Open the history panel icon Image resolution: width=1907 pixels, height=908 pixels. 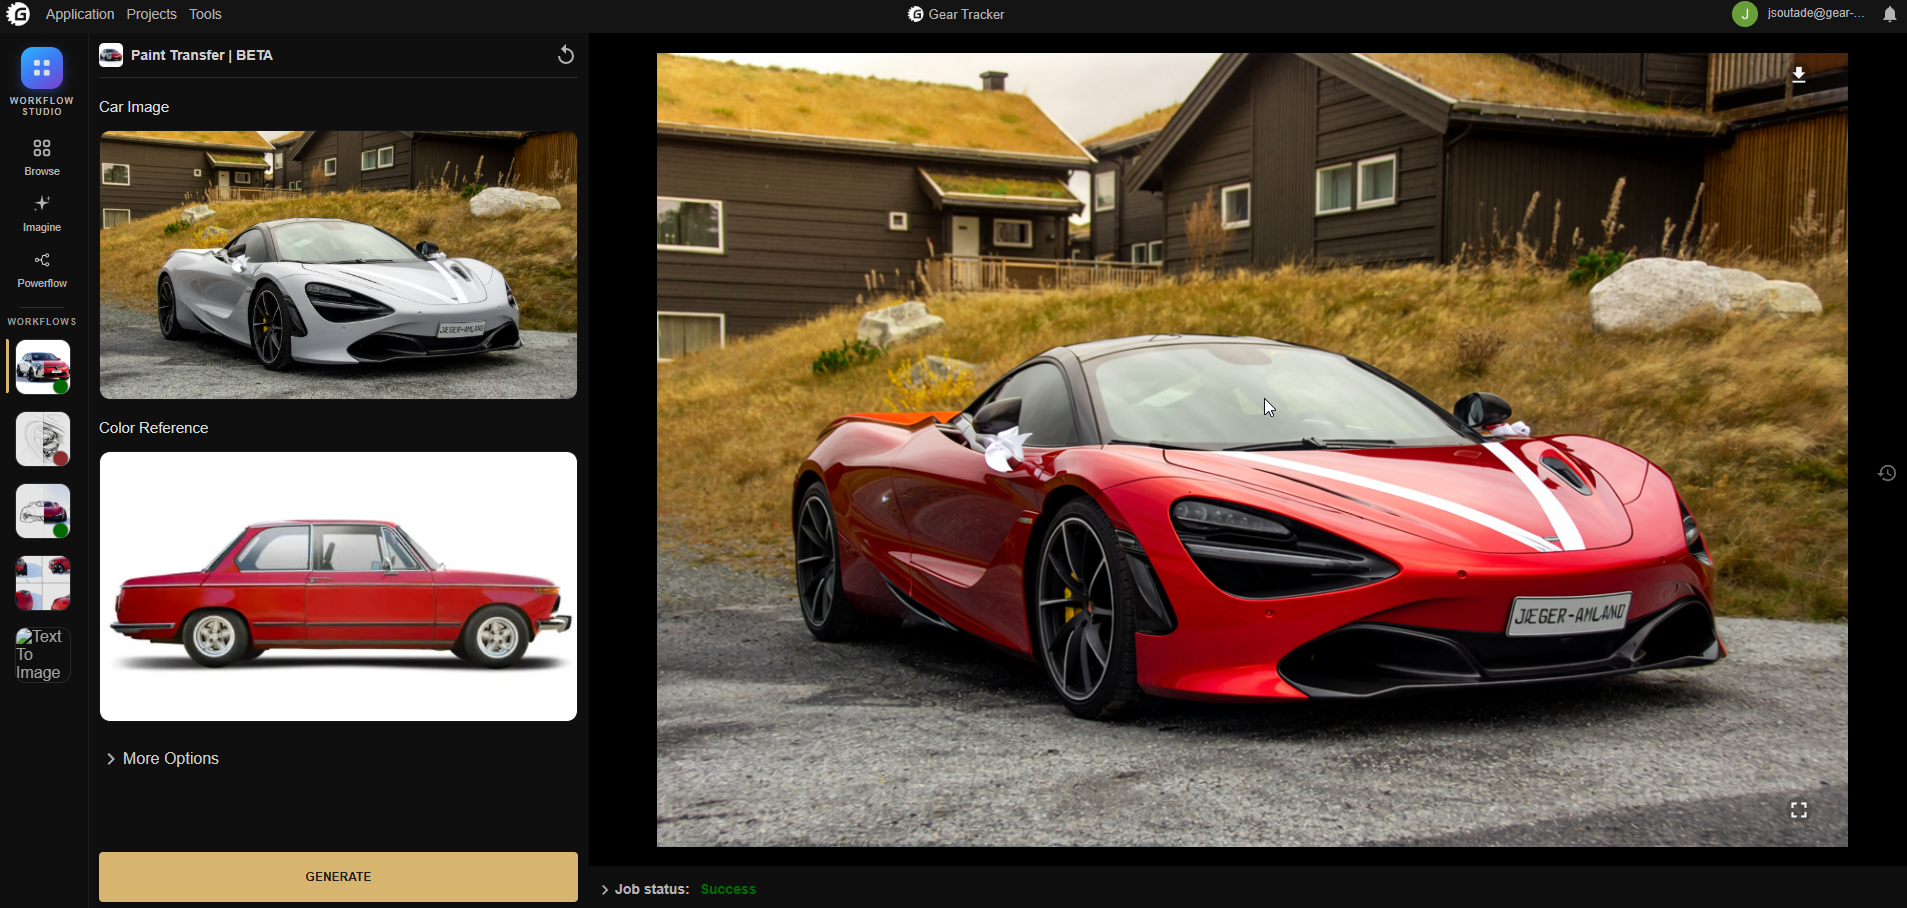pyautogui.click(x=1887, y=473)
